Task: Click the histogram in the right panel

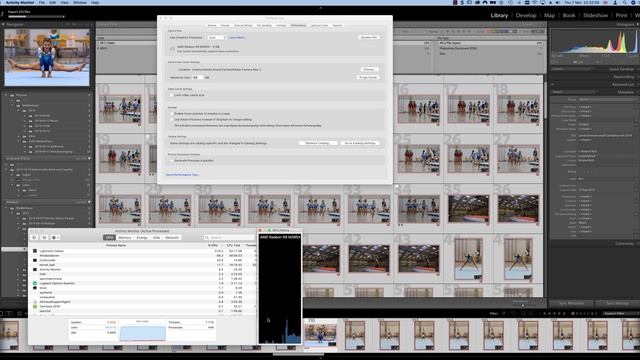Action: [593, 42]
